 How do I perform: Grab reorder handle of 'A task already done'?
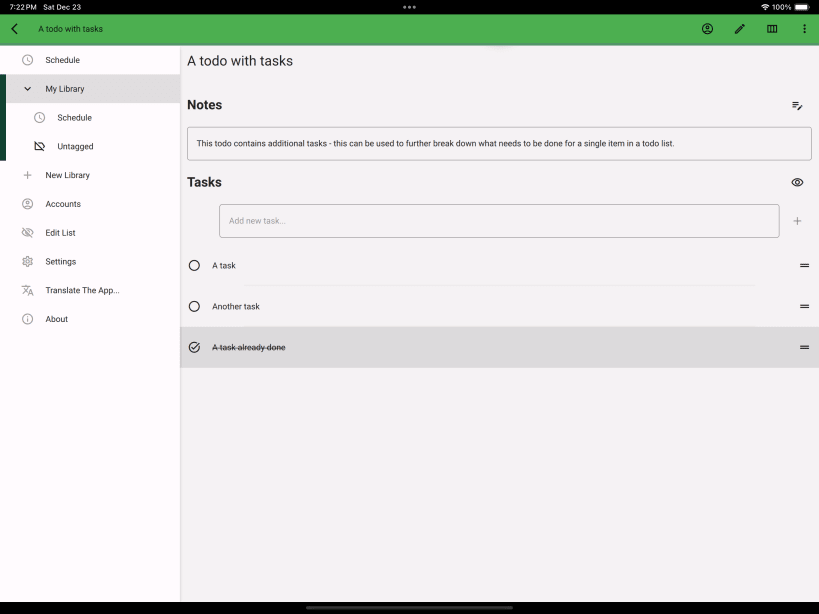coord(804,347)
